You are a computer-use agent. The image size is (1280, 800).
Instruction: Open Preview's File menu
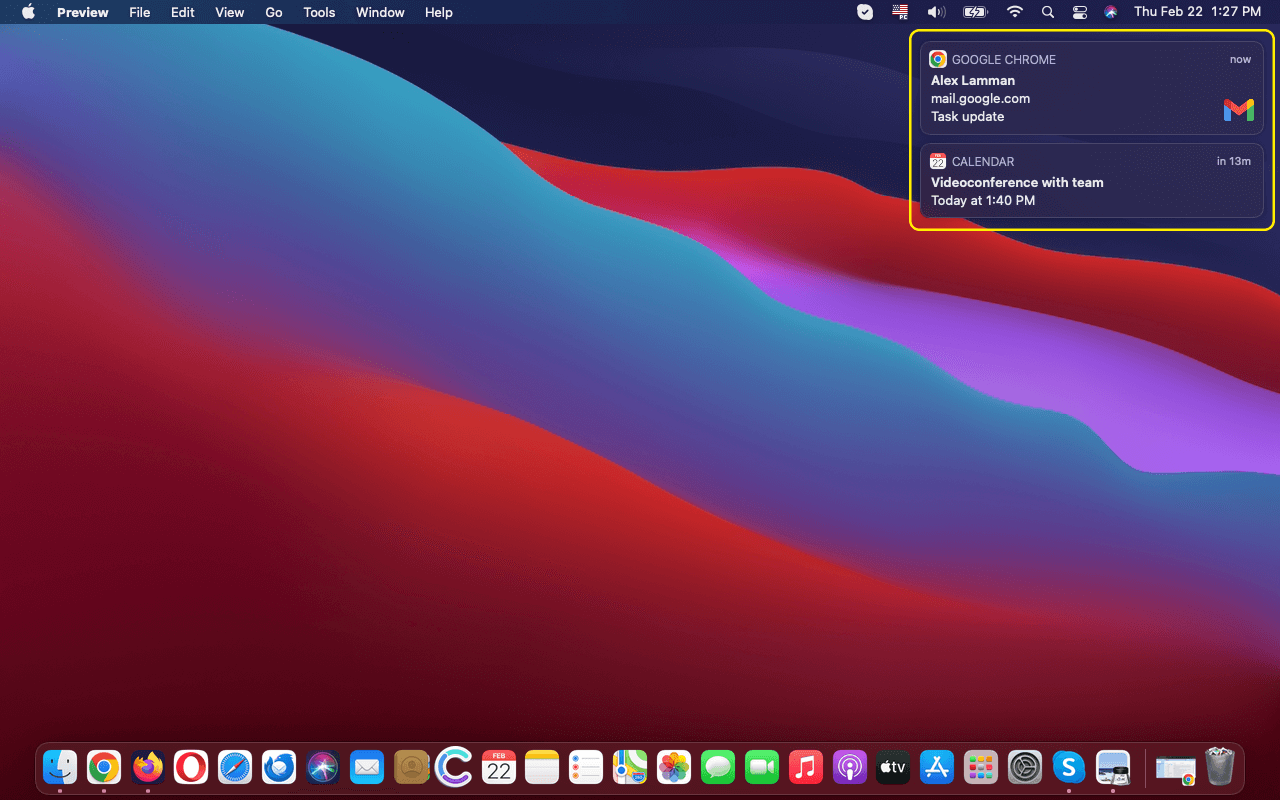[139, 12]
